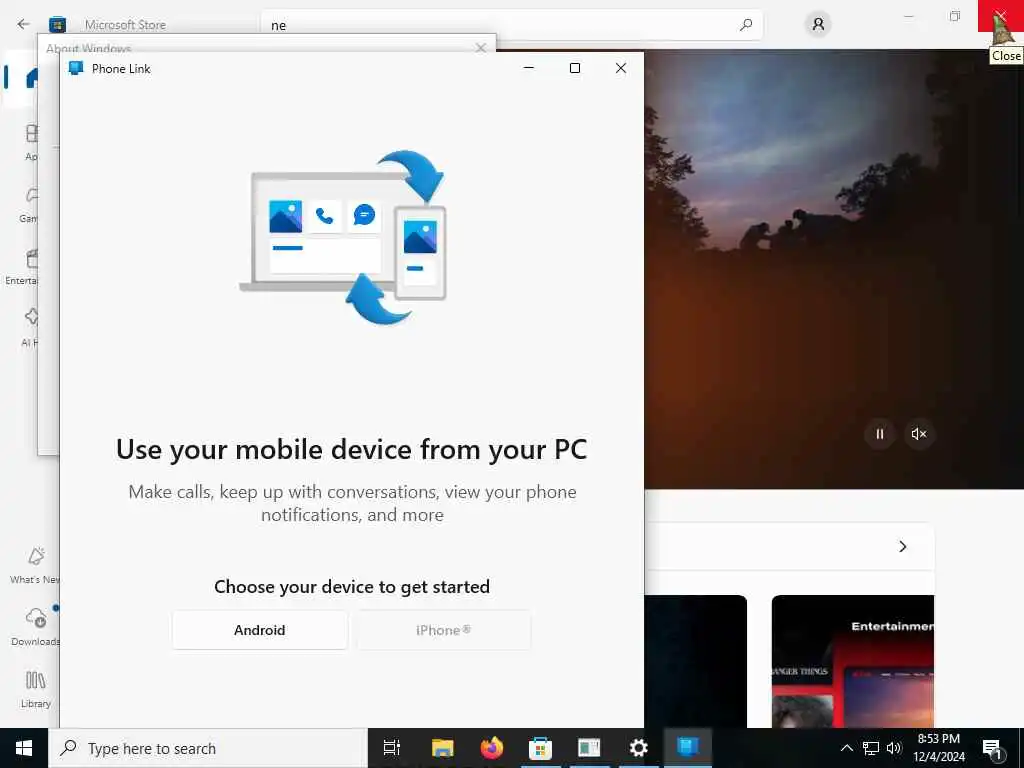Open What's New in Microsoft Store
The height and width of the screenshot is (768, 1024).
(x=33, y=566)
